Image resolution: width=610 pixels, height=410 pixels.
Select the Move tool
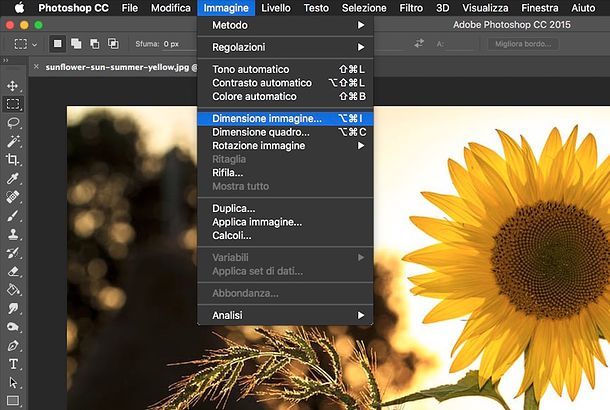click(13, 86)
